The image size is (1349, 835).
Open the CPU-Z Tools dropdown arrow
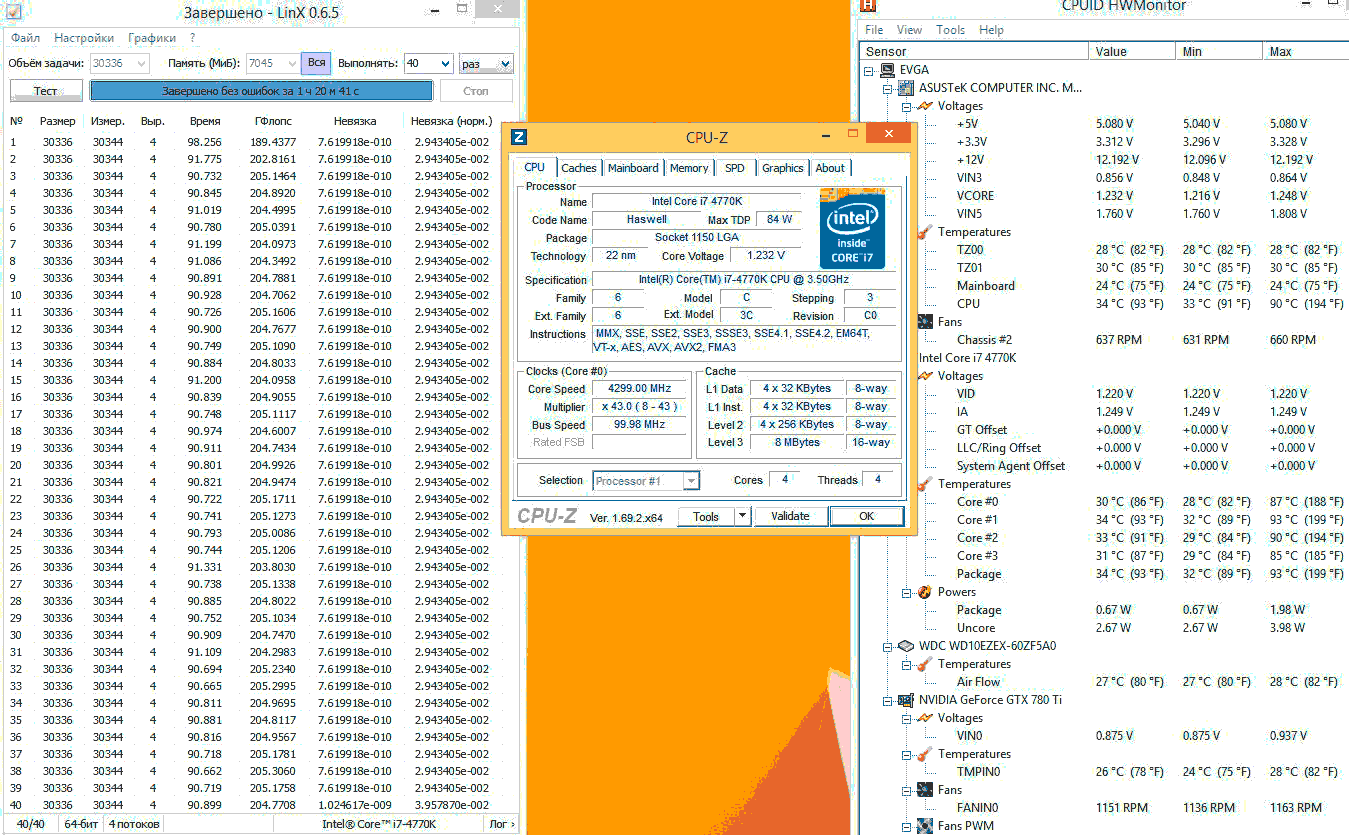[742, 516]
